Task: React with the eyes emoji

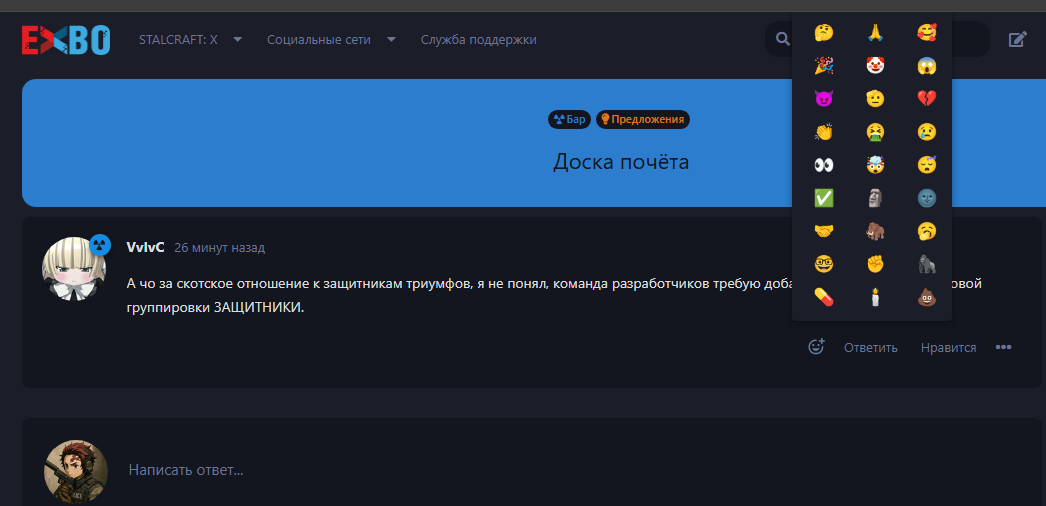Action: coord(824,165)
